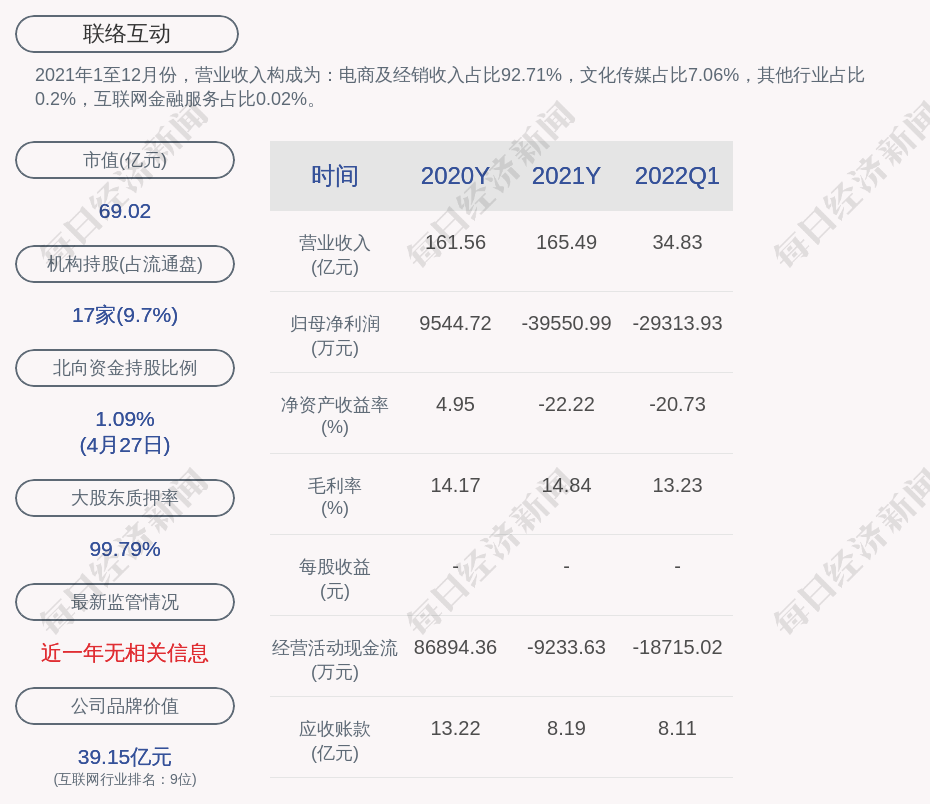The width and height of the screenshot is (930, 804).
Task: Select net profit value 9544.72
Action: click(456, 324)
